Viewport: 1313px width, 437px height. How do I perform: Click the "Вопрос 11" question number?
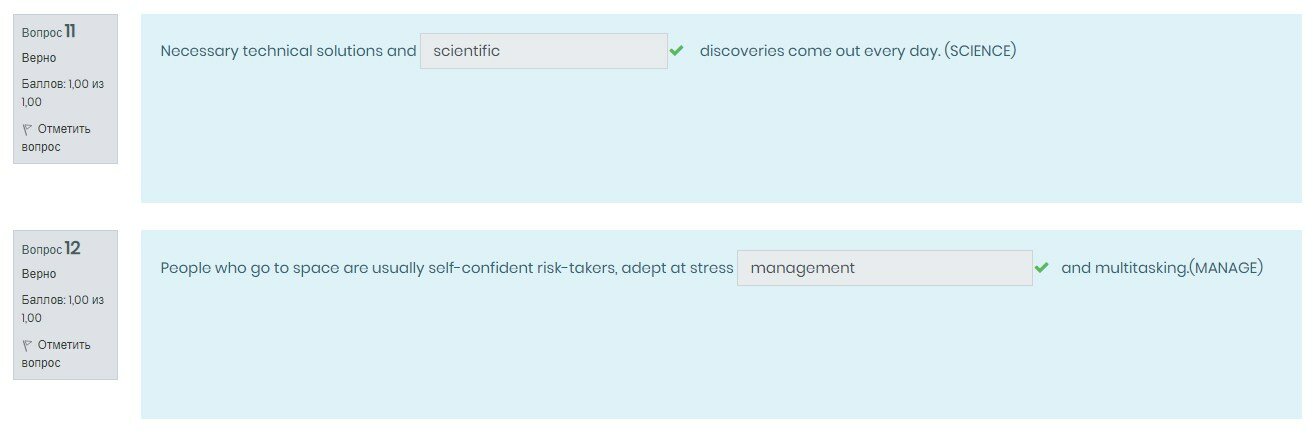[49, 32]
